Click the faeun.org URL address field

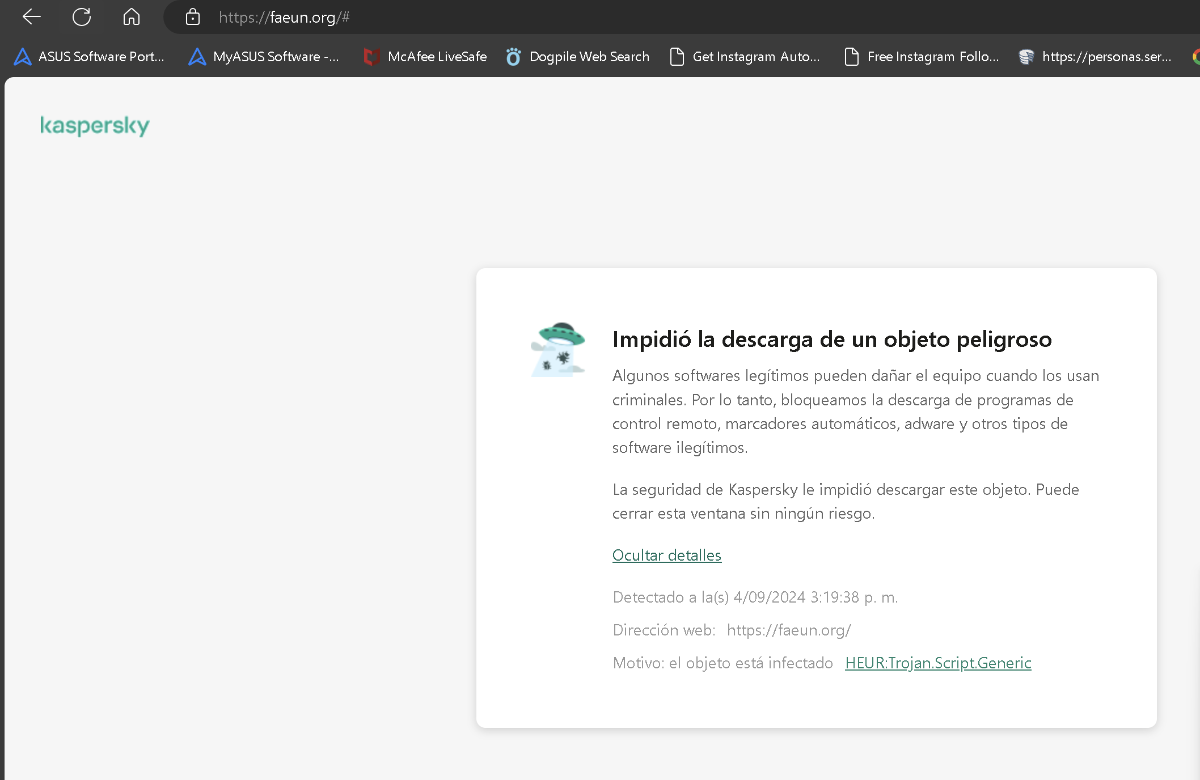[284, 17]
